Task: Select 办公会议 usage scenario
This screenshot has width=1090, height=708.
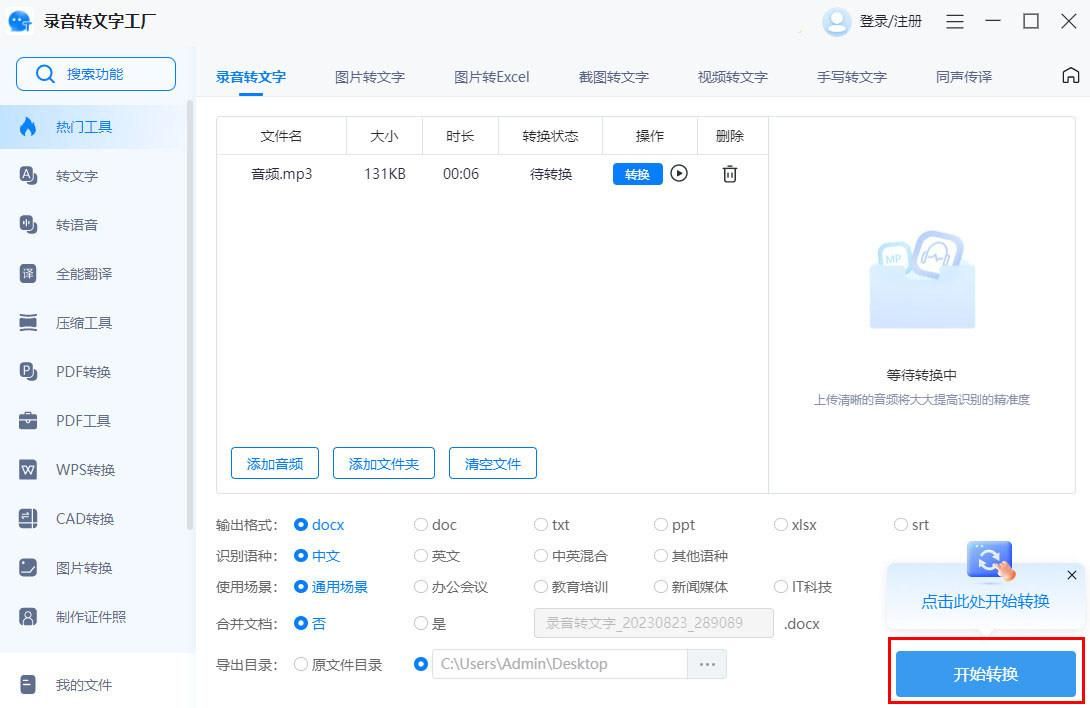Action: [421, 586]
